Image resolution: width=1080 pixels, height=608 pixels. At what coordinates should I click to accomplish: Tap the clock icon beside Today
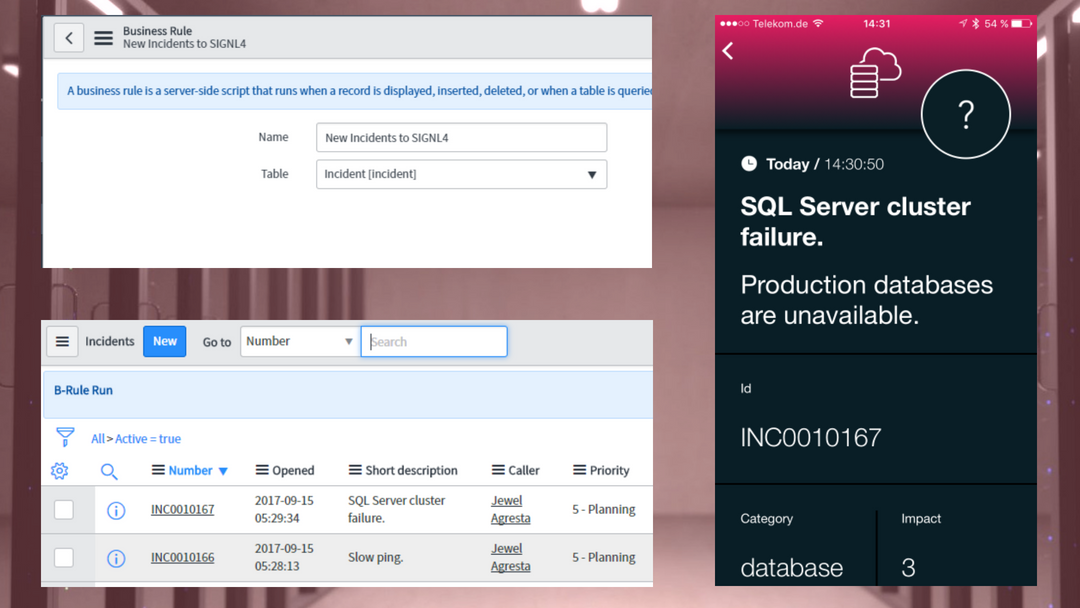749,164
